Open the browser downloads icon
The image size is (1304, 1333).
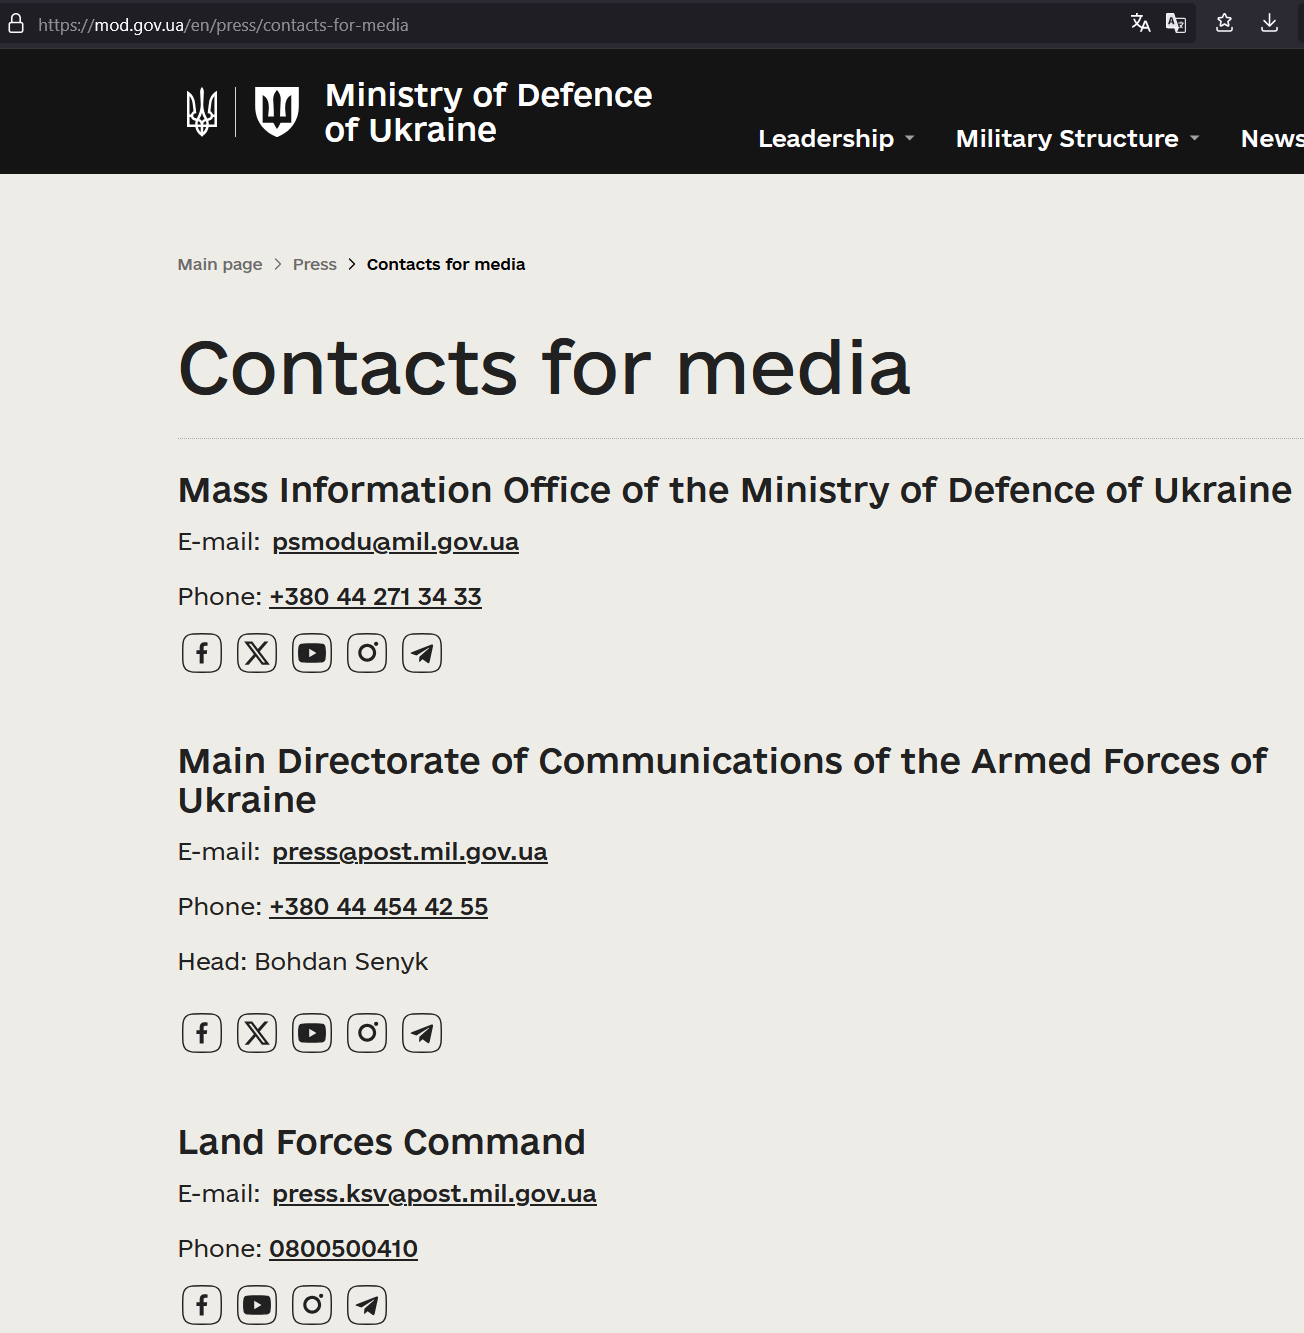point(1269,23)
